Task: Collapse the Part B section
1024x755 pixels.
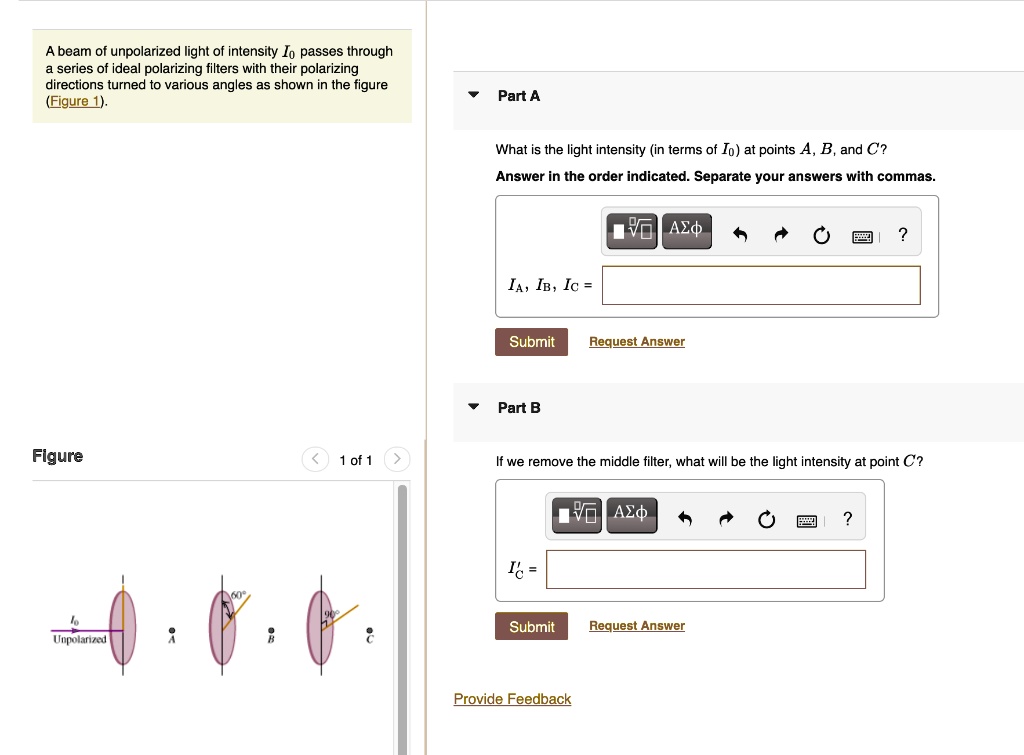Action: [474, 408]
